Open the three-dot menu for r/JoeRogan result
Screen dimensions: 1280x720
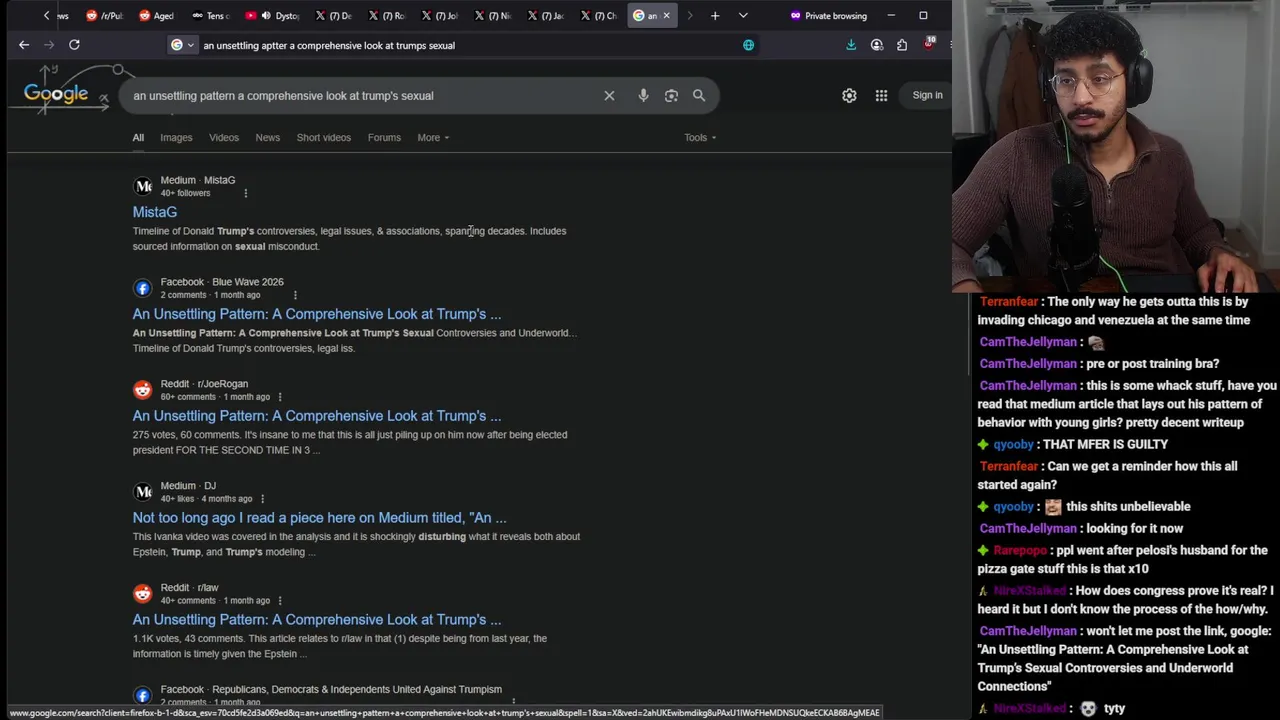point(279,397)
